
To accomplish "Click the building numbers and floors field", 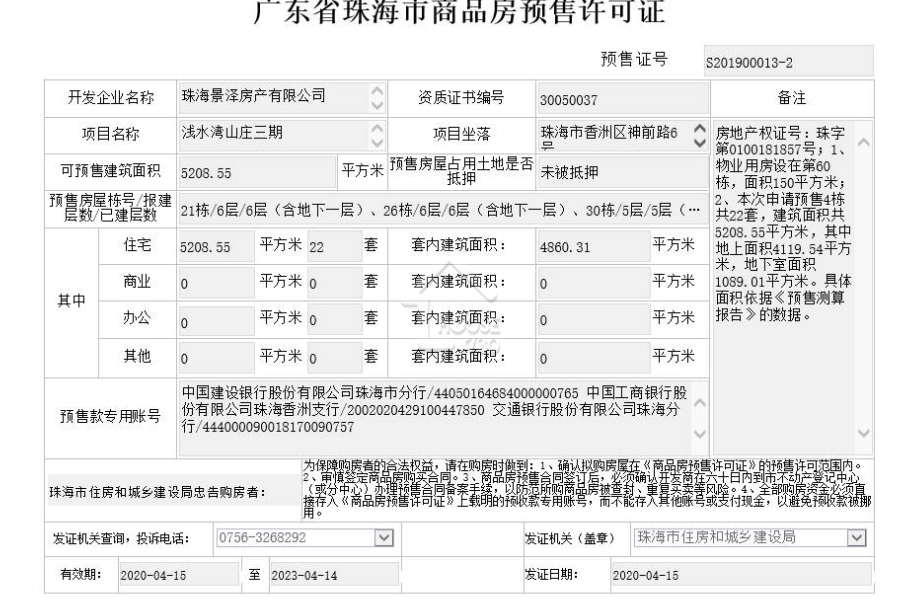I will click(x=443, y=210).
